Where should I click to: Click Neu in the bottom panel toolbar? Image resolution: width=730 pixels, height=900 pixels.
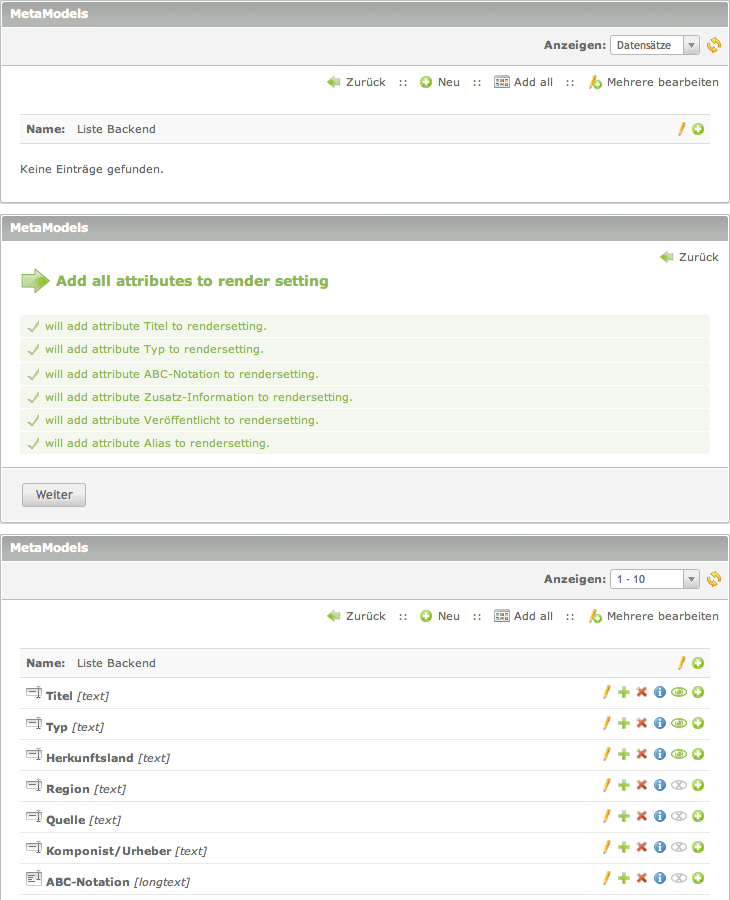[440, 616]
